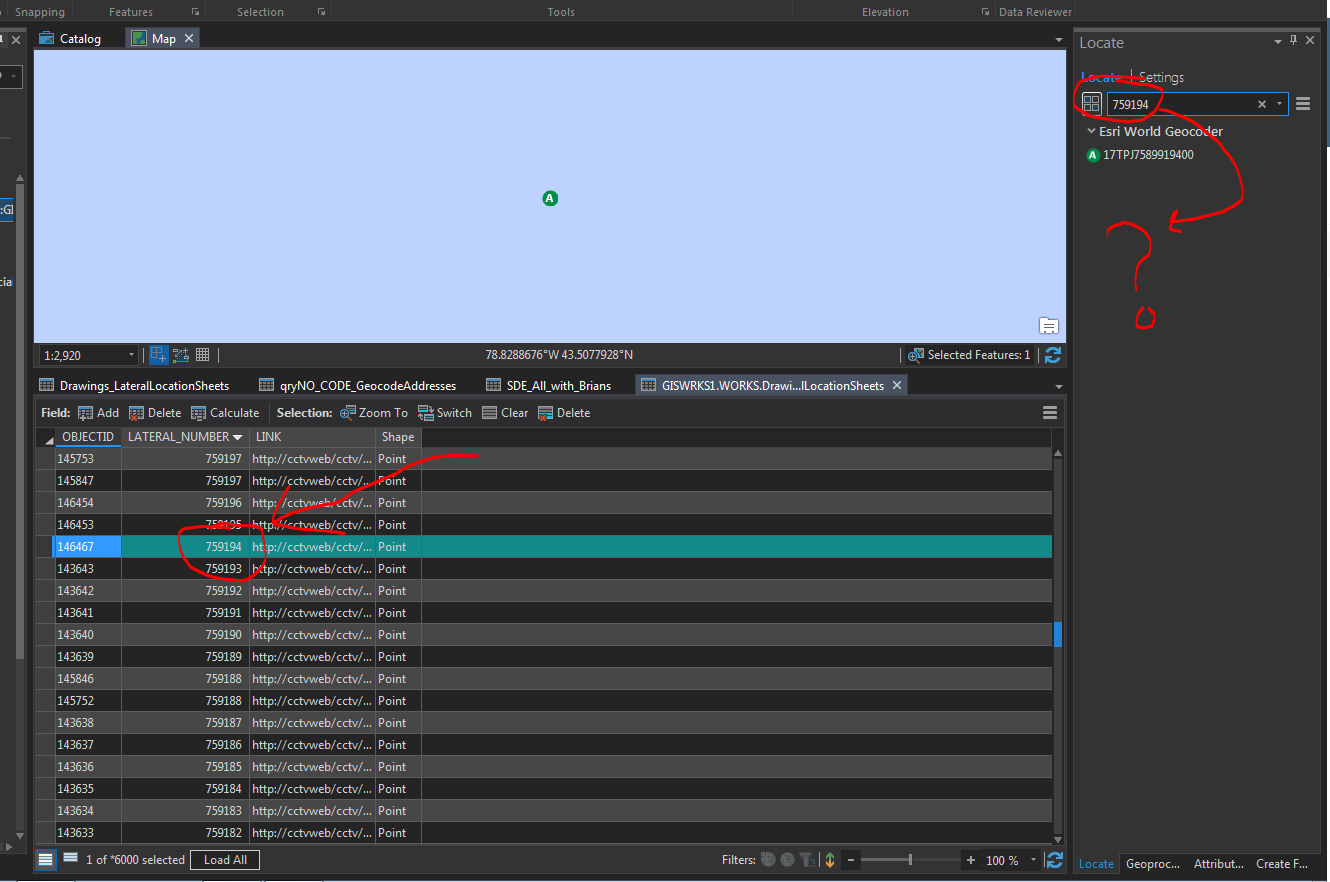Click Selected Features count in map status bar

click(969, 355)
